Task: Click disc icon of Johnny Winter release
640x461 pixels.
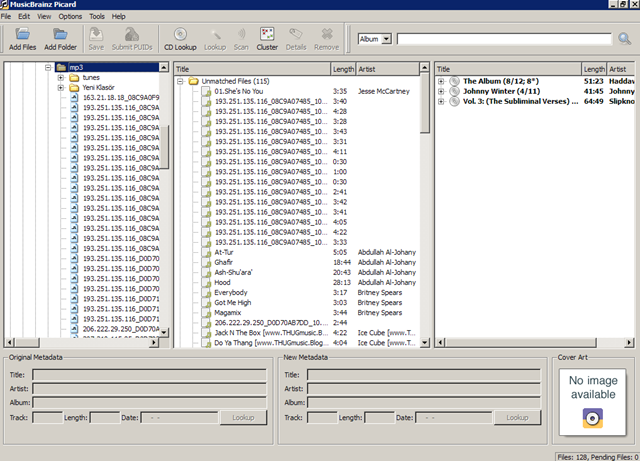Action: pyautogui.click(x=454, y=91)
